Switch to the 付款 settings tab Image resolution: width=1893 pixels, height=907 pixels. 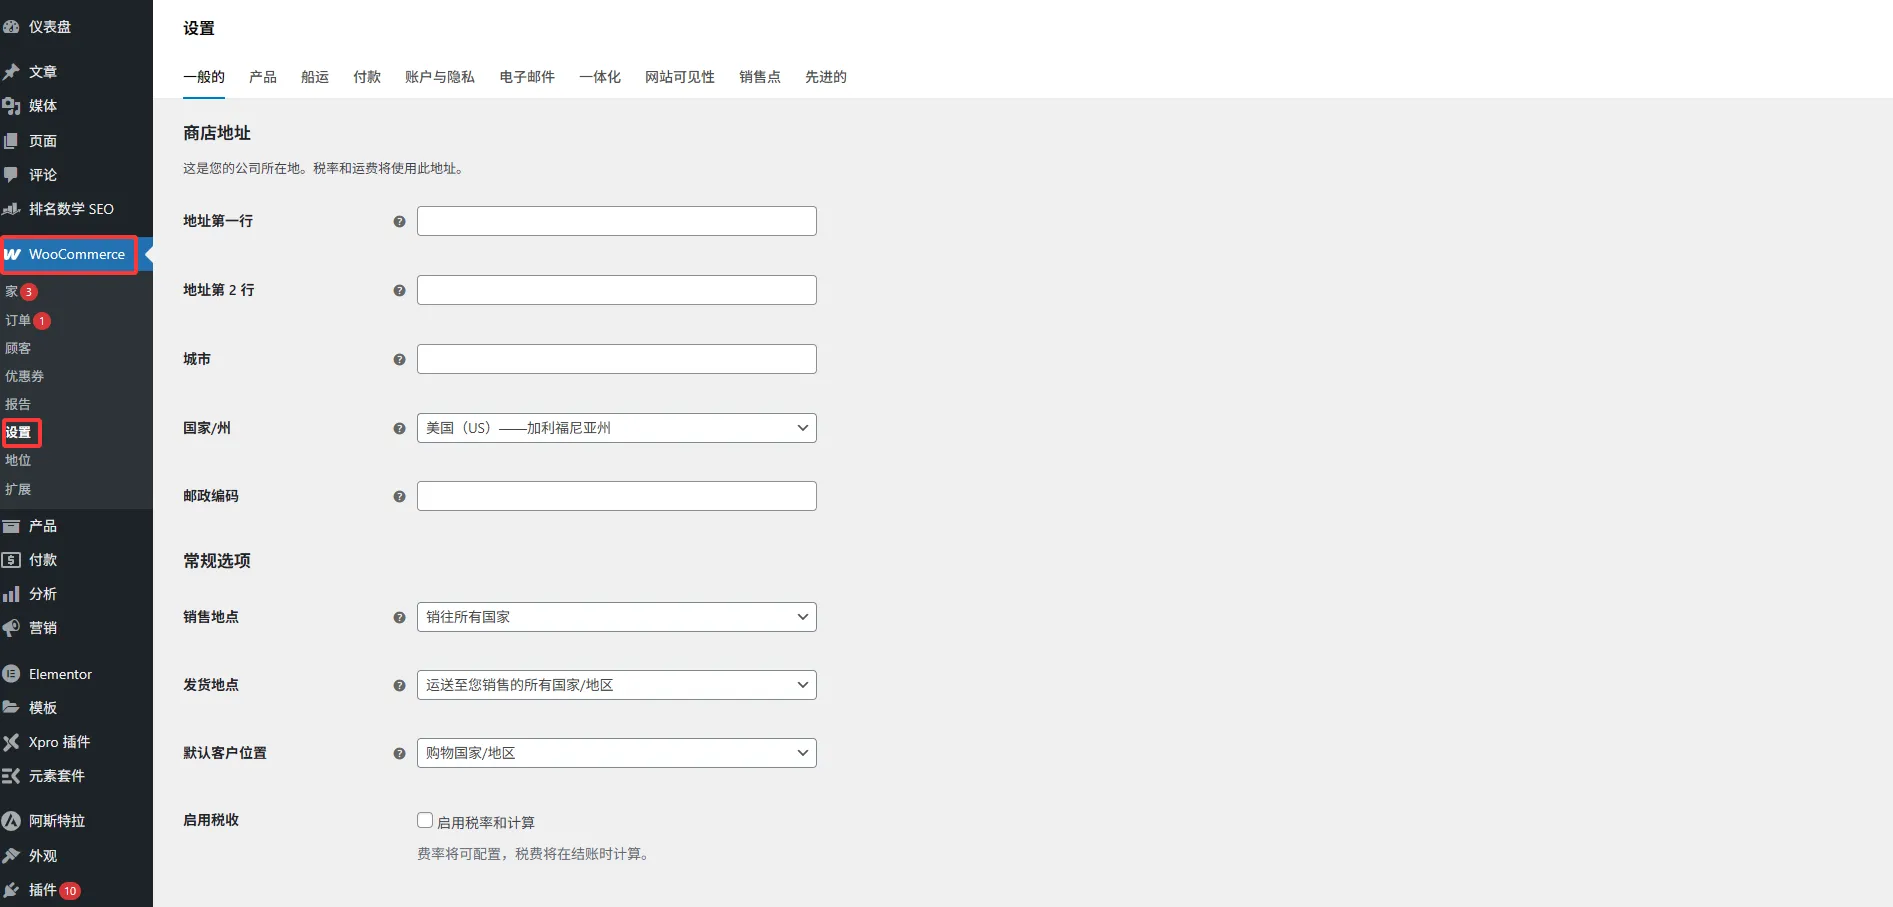367,77
